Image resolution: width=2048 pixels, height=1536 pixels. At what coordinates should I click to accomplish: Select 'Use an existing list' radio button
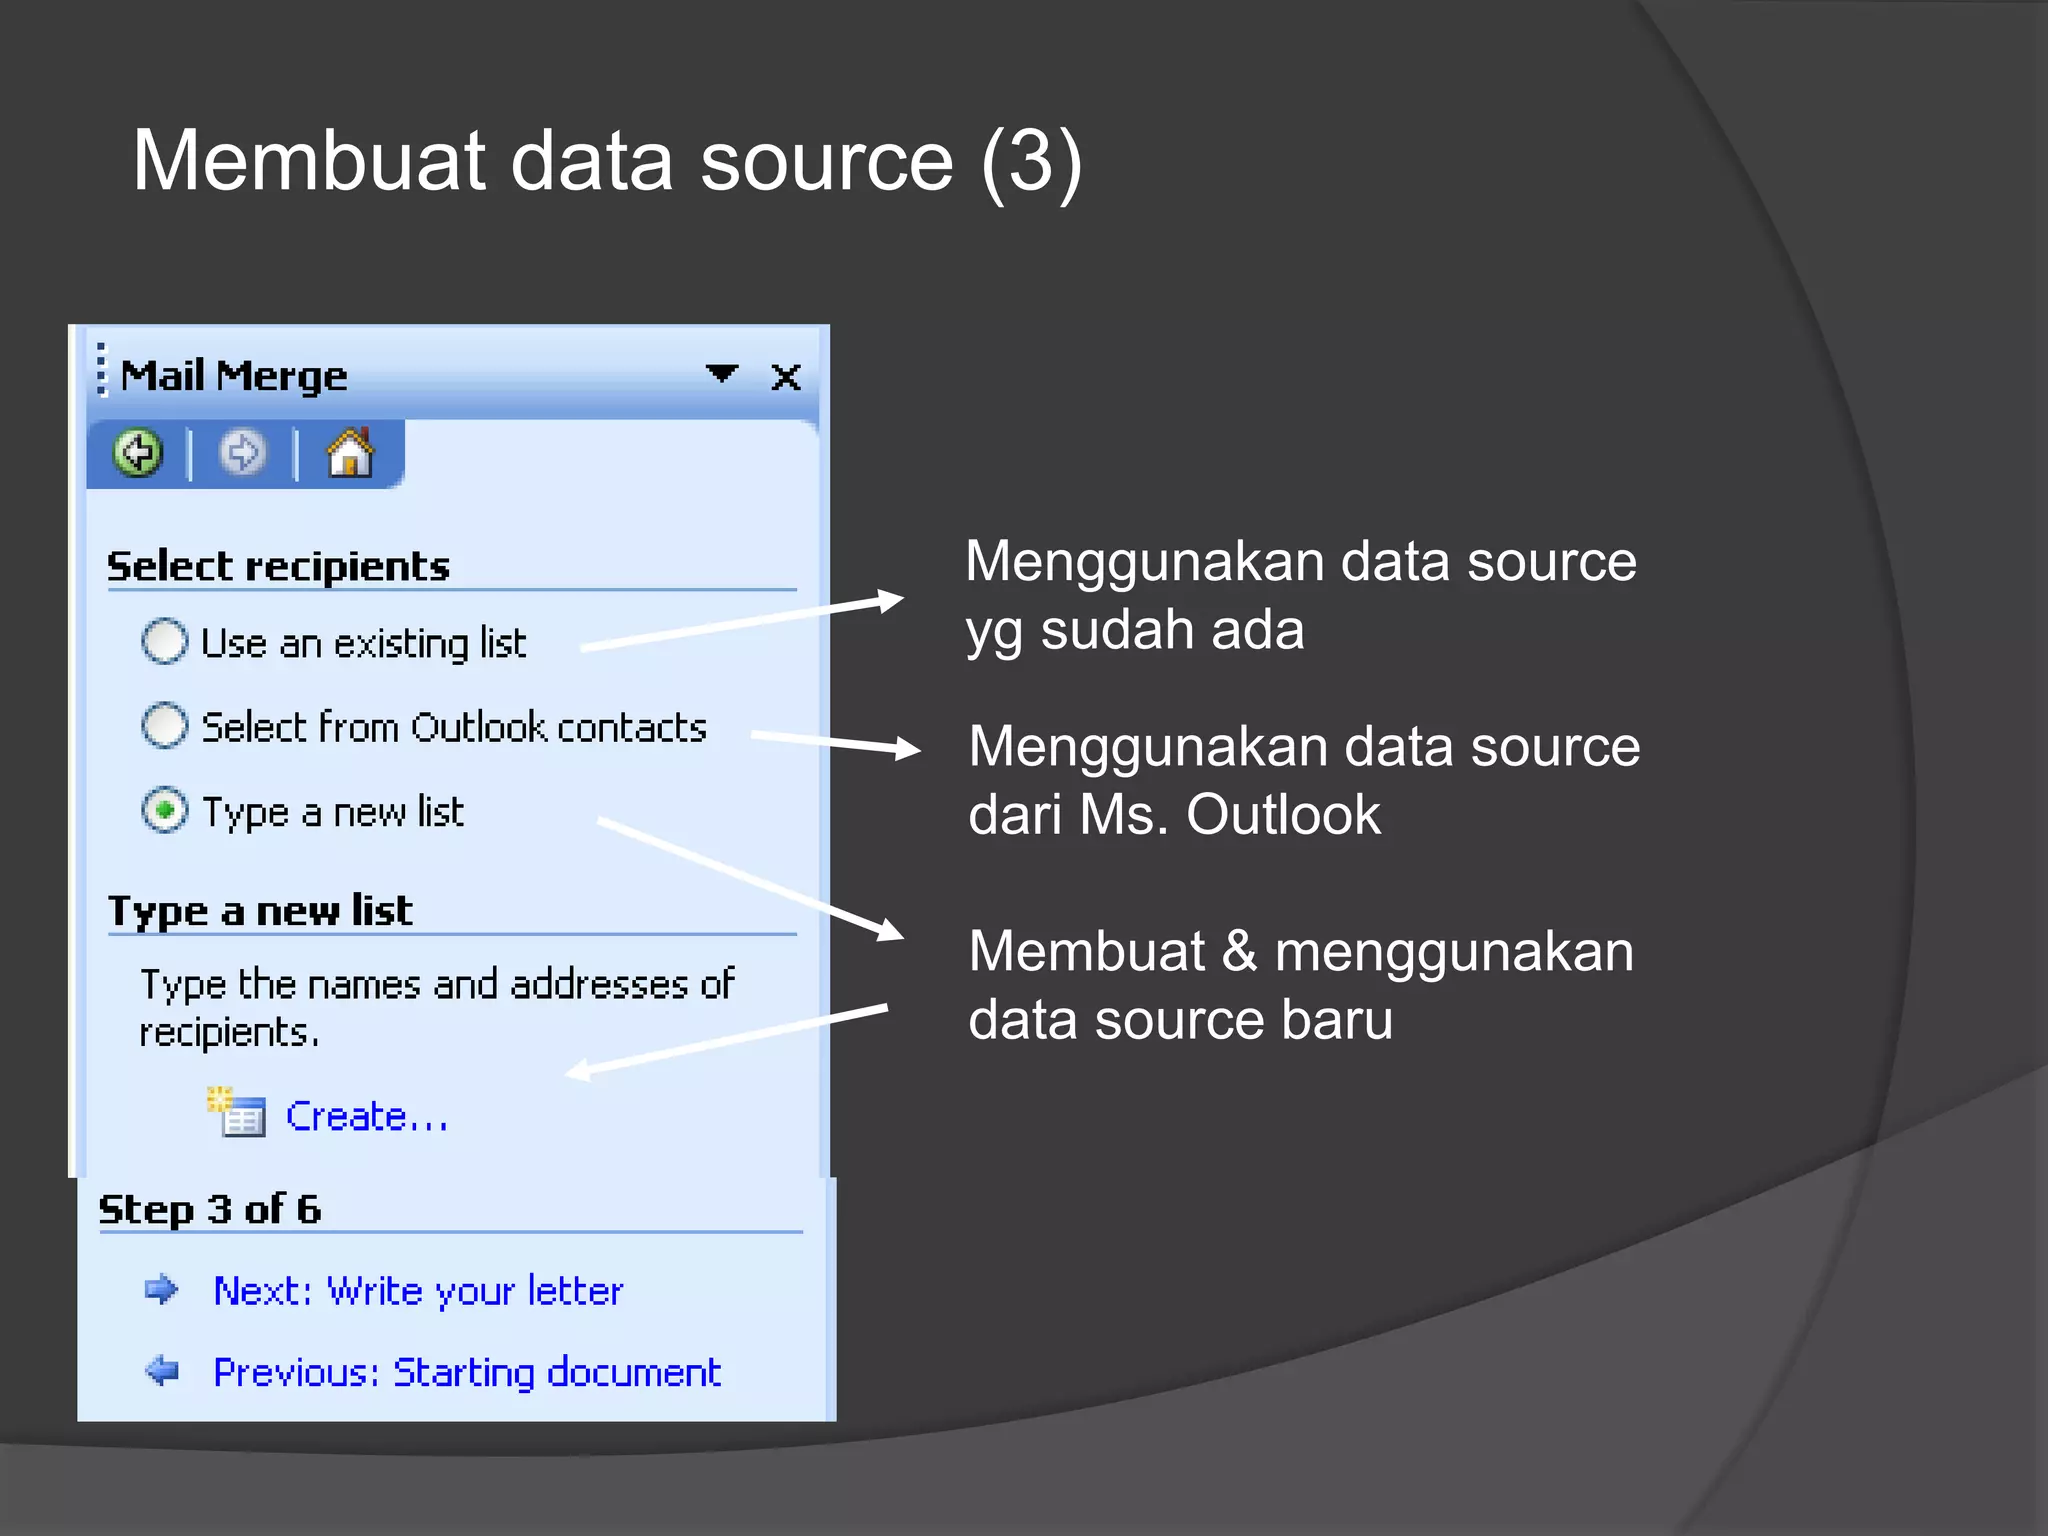[x=164, y=641]
